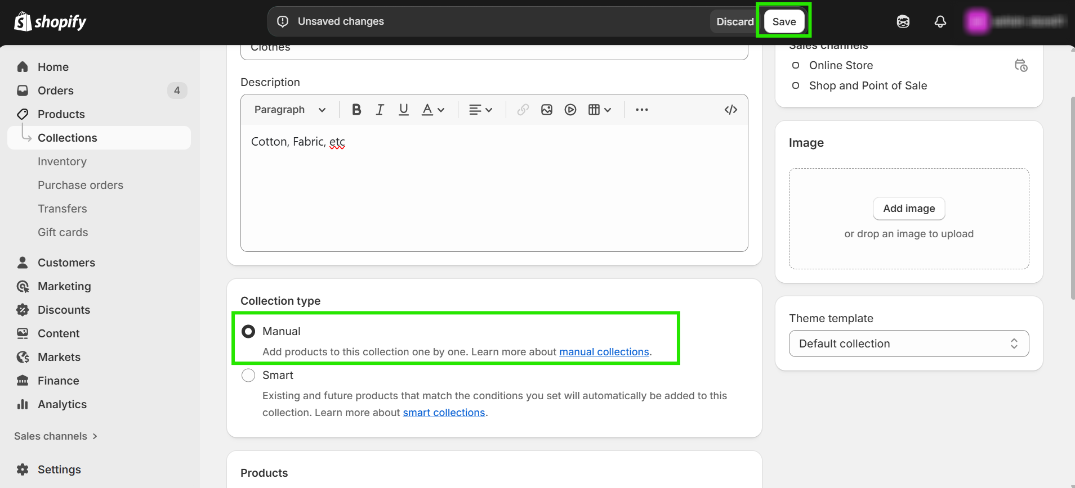Open Gift cards
Image resolution: width=1075 pixels, height=488 pixels.
(x=63, y=232)
